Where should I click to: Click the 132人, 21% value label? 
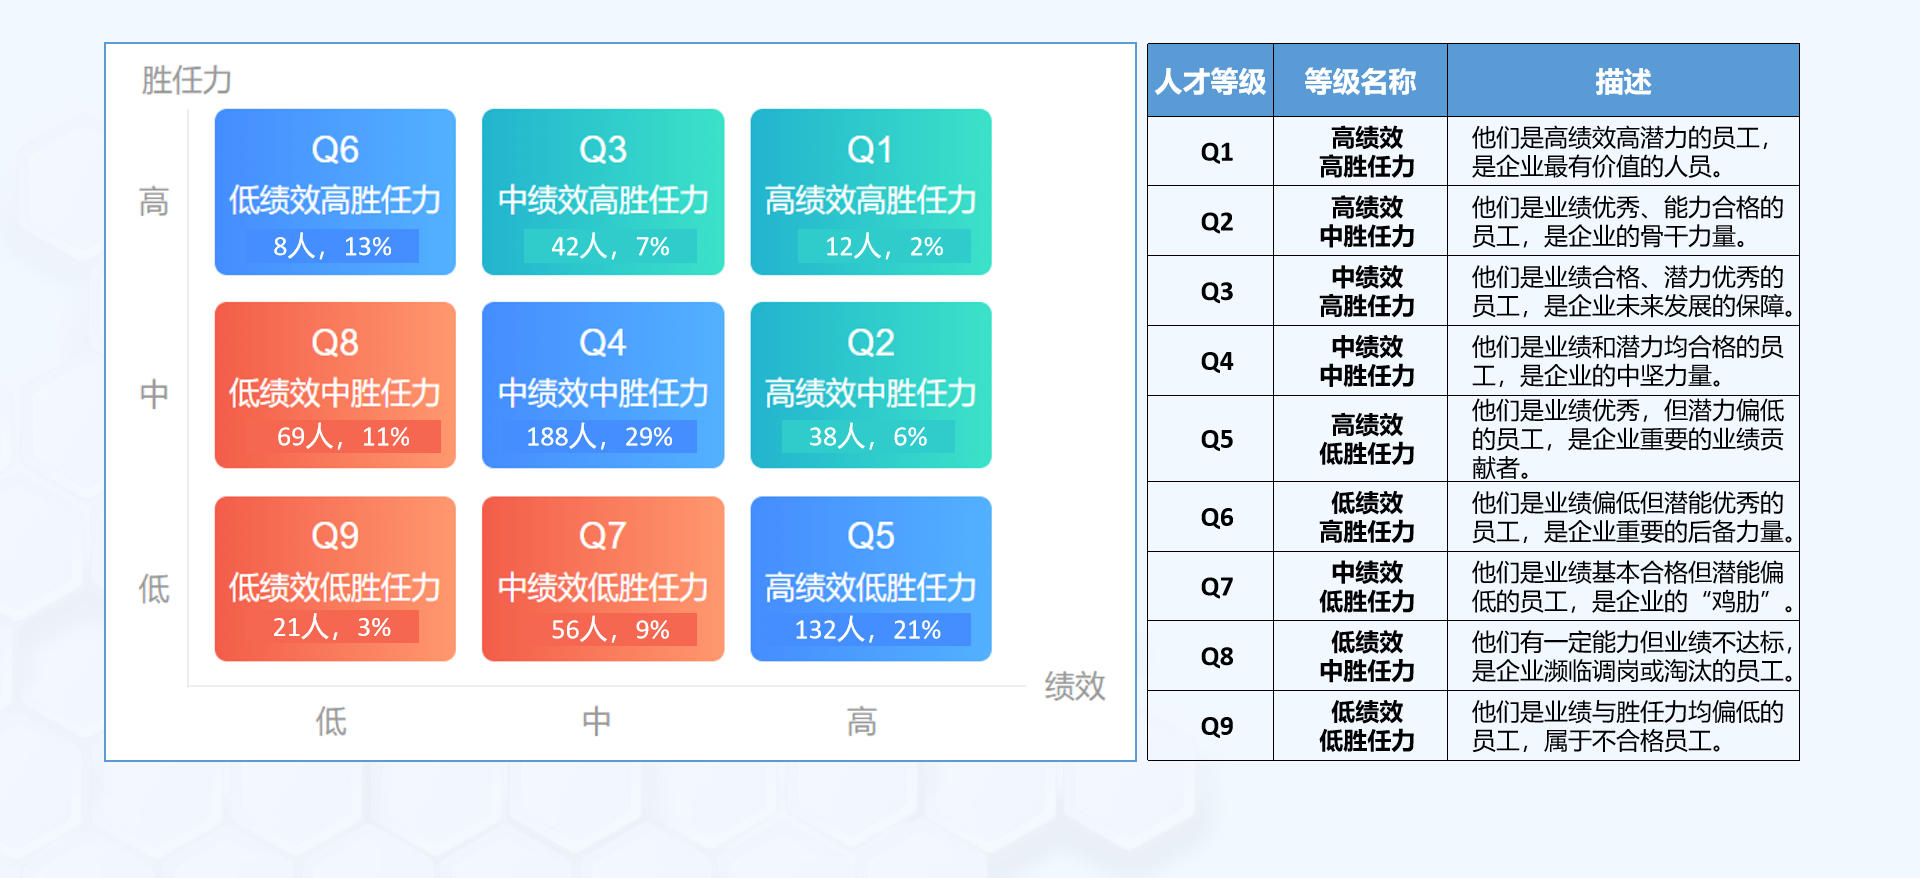click(x=868, y=630)
